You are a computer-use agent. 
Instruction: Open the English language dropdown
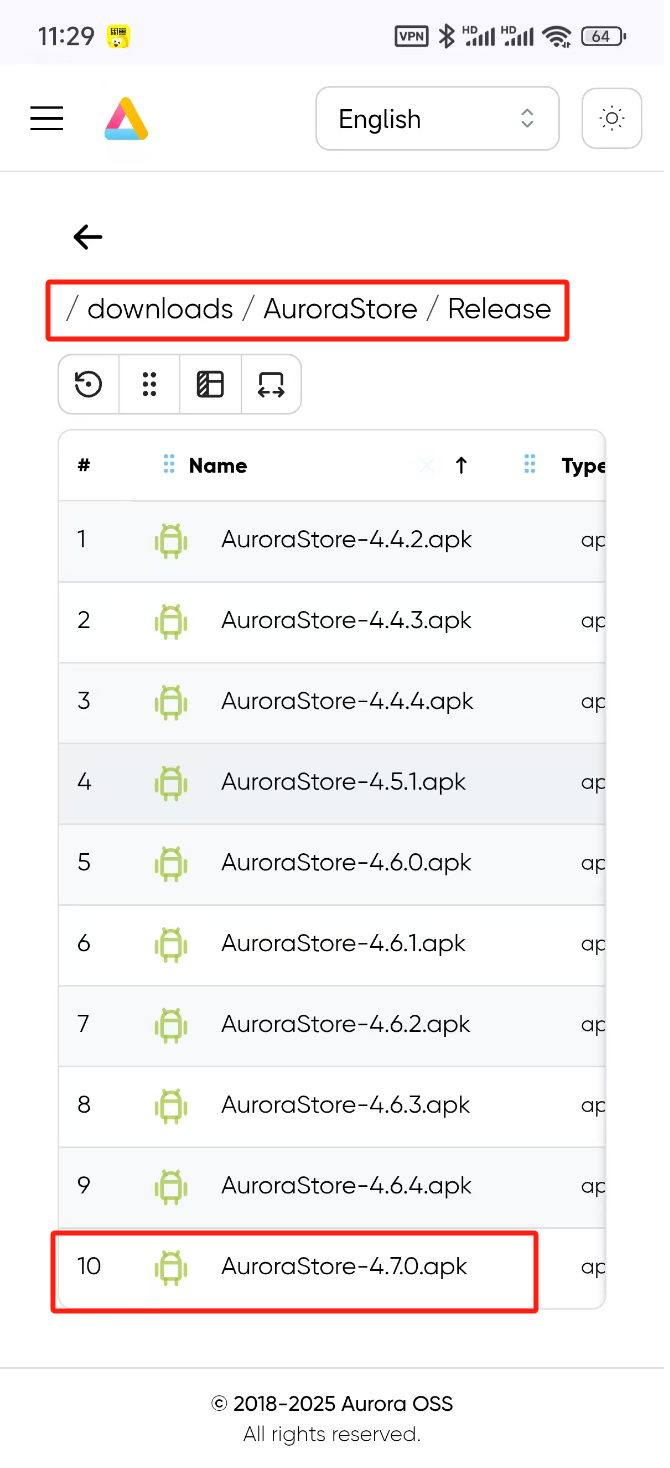tap(437, 119)
